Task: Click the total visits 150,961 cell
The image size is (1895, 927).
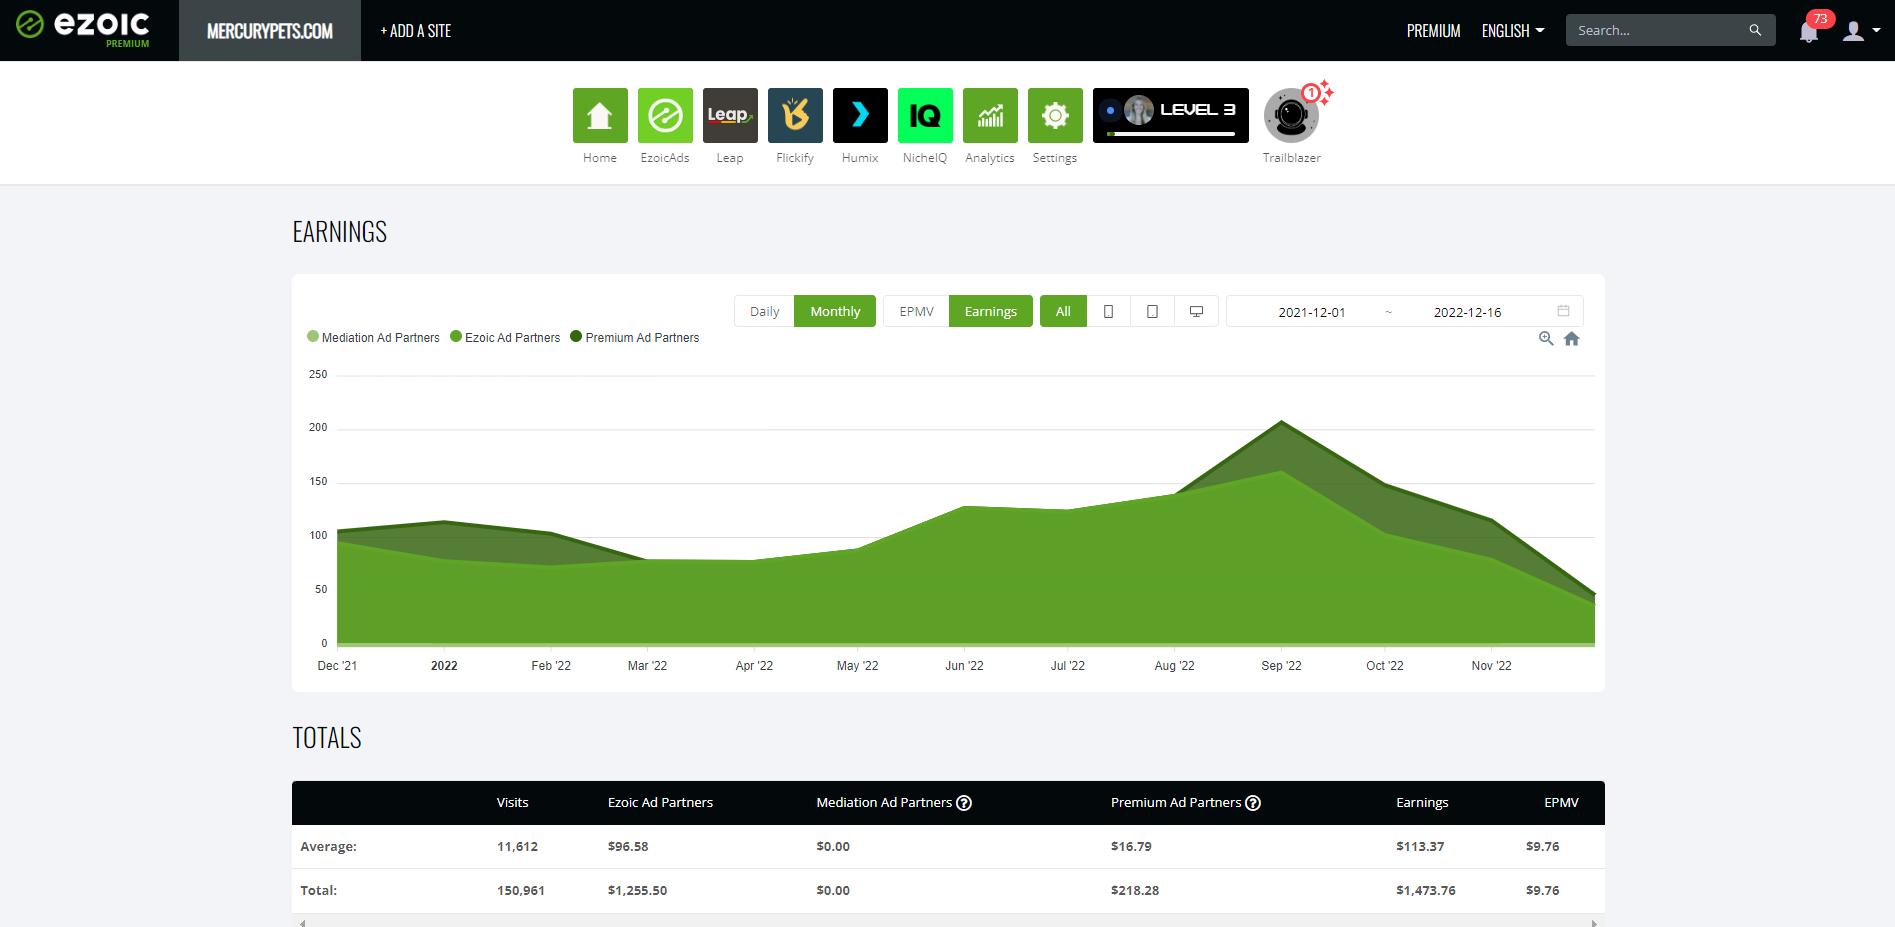Action: [x=521, y=890]
